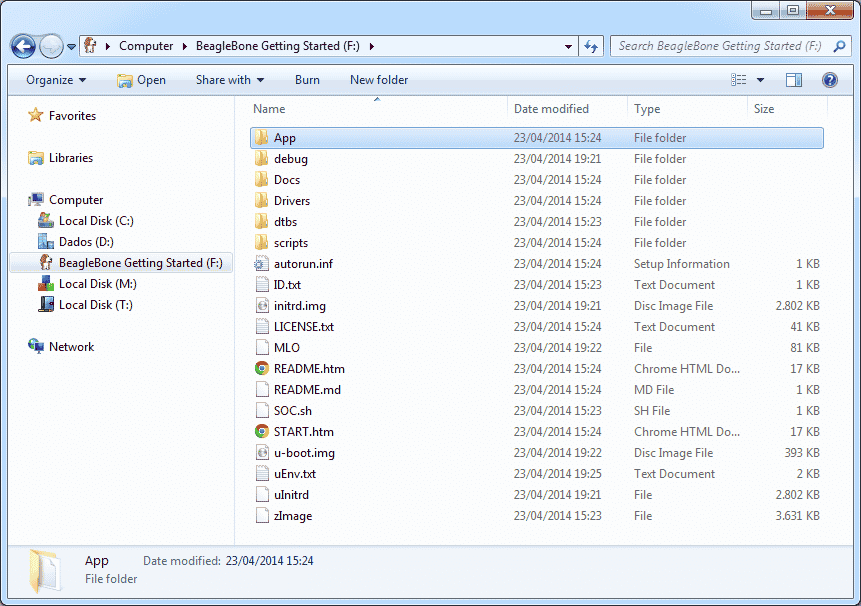Sort by the Type column header
The width and height of the screenshot is (861, 606).
[647, 109]
